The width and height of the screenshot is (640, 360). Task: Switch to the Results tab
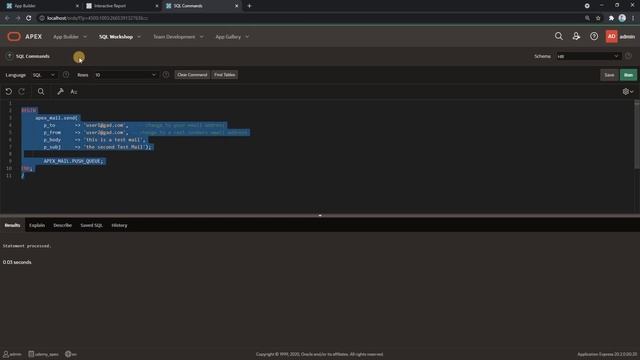click(12, 225)
